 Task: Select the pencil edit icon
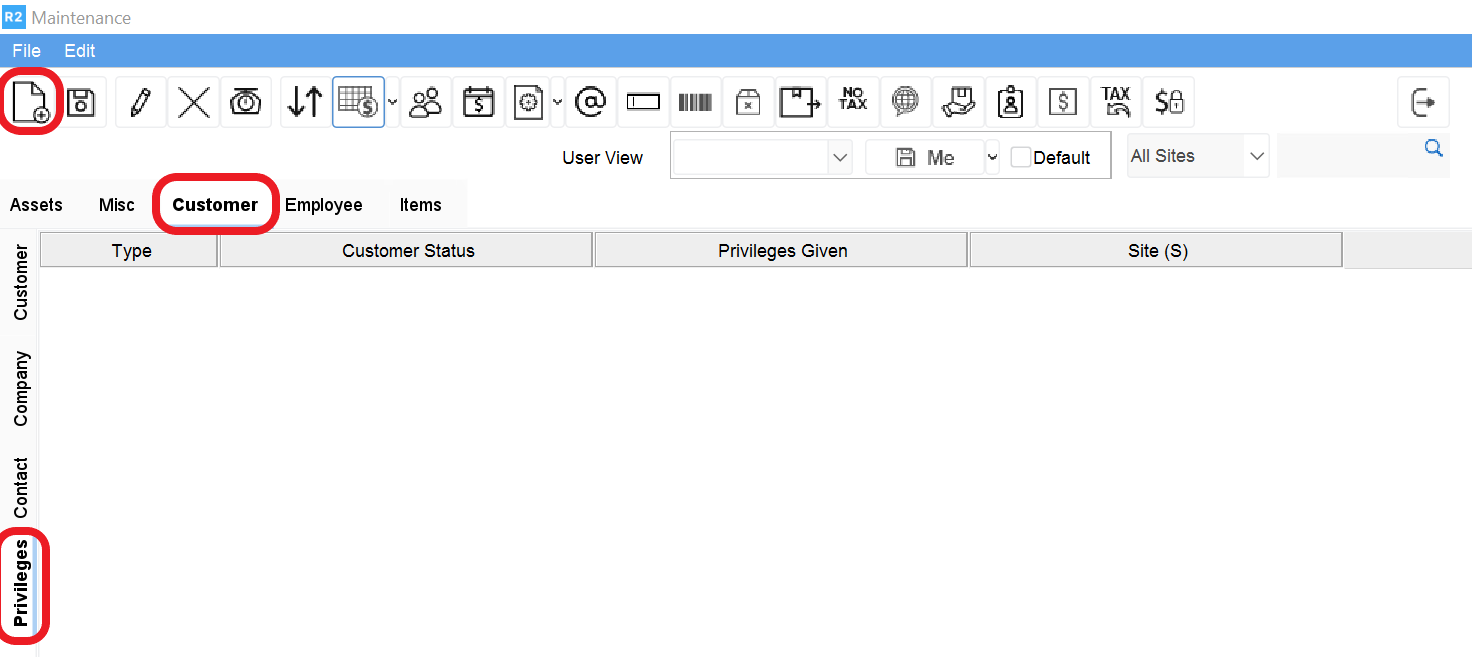[x=141, y=102]
